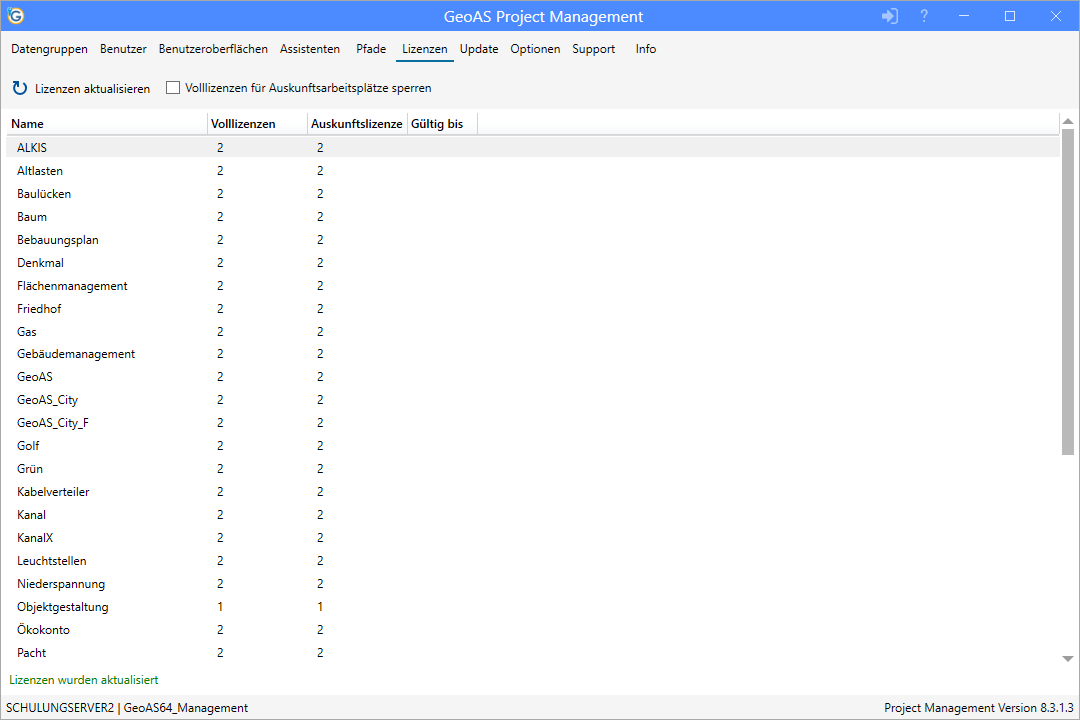
Task: Select the Golf row
Action: (533, 446)
